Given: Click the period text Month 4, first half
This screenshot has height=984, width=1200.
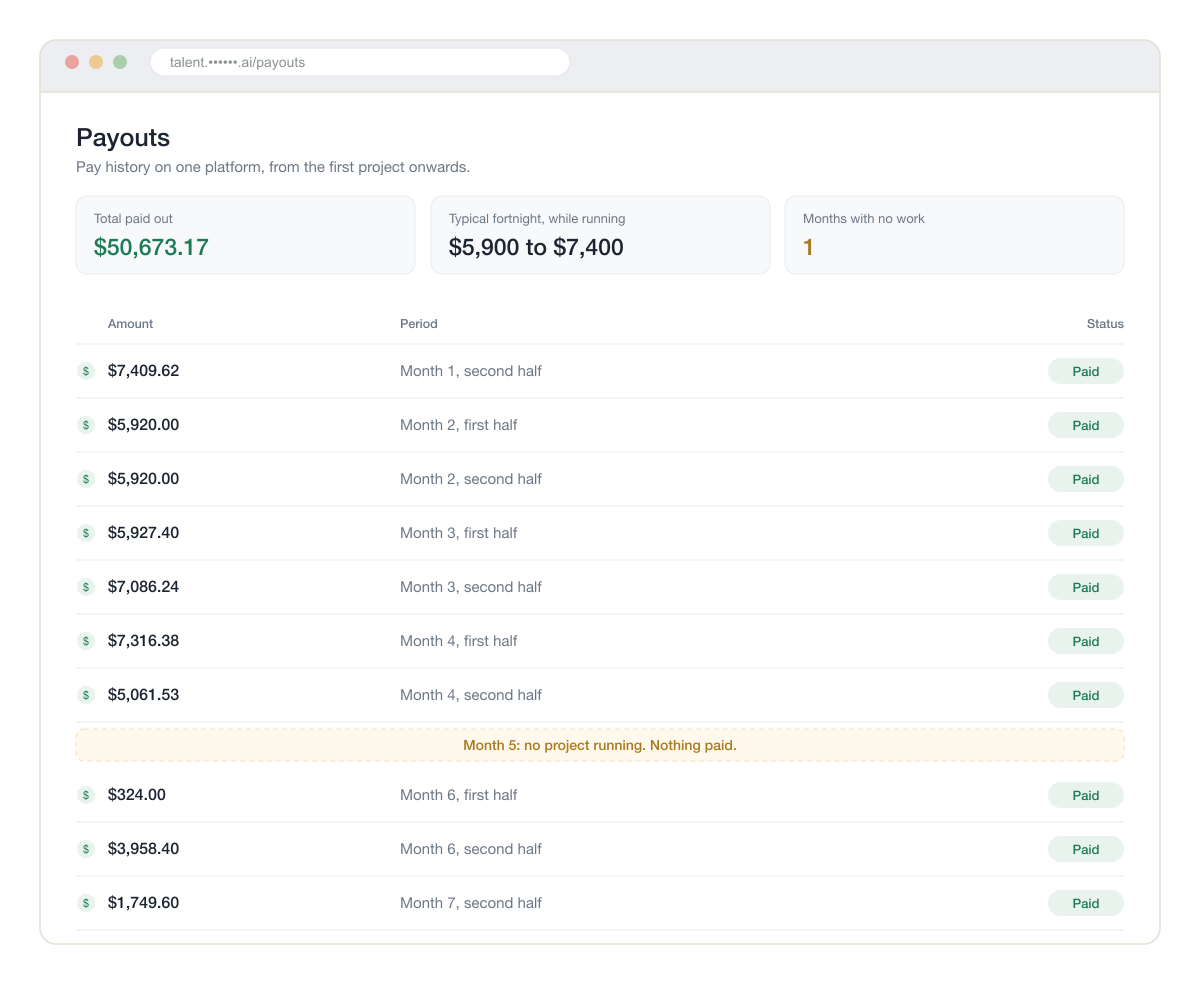Looking at the screenshot, I should pyautogui.click(x=459, y=641).
